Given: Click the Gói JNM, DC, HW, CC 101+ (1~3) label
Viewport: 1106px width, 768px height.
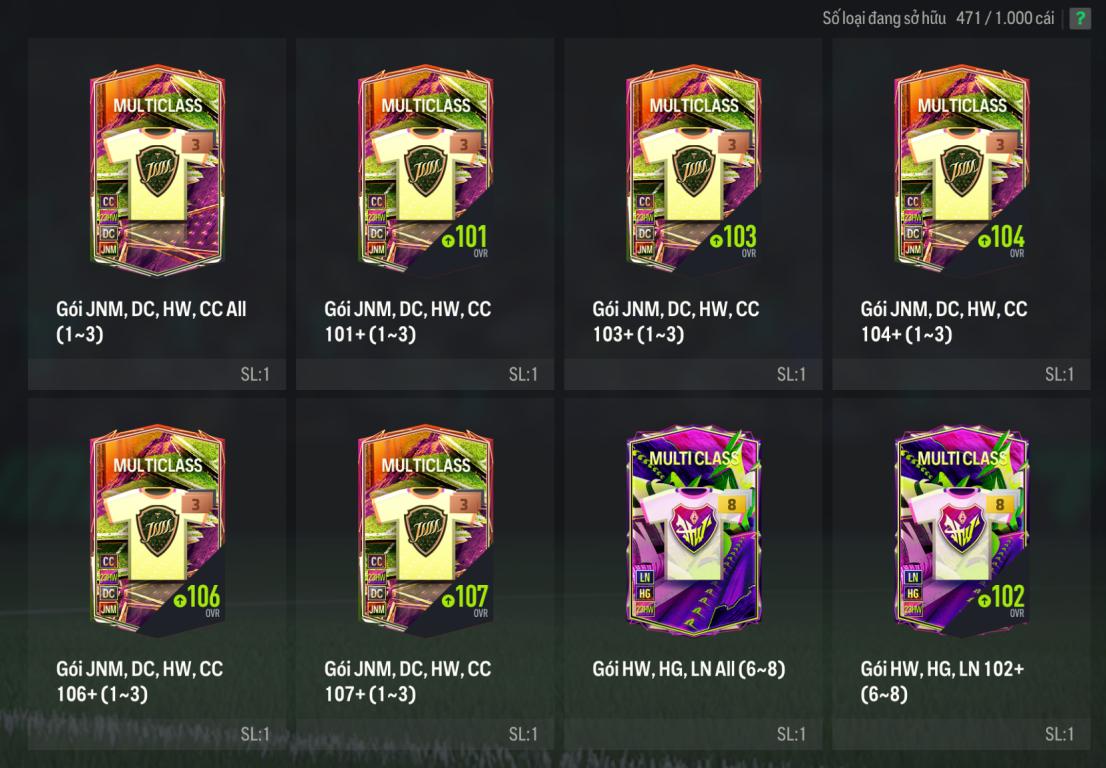Looking at the screenshot, I should pyautogui.click(x=408, y=321).
